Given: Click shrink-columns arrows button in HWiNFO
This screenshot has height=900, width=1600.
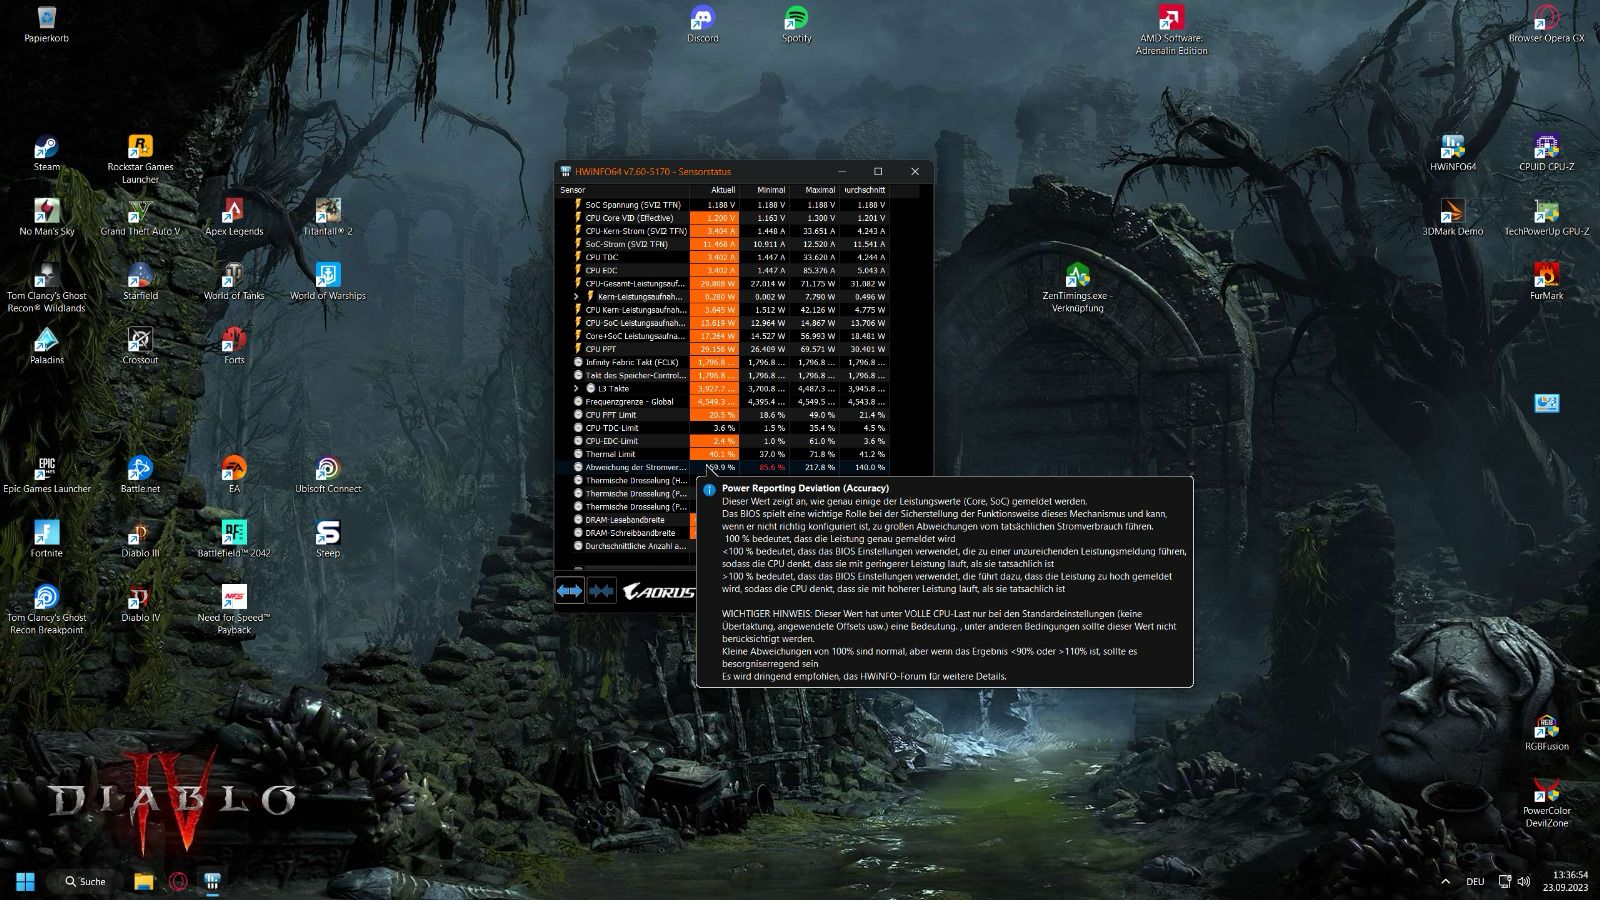Looking at the screenshot, I should click(x=601, y=591).
